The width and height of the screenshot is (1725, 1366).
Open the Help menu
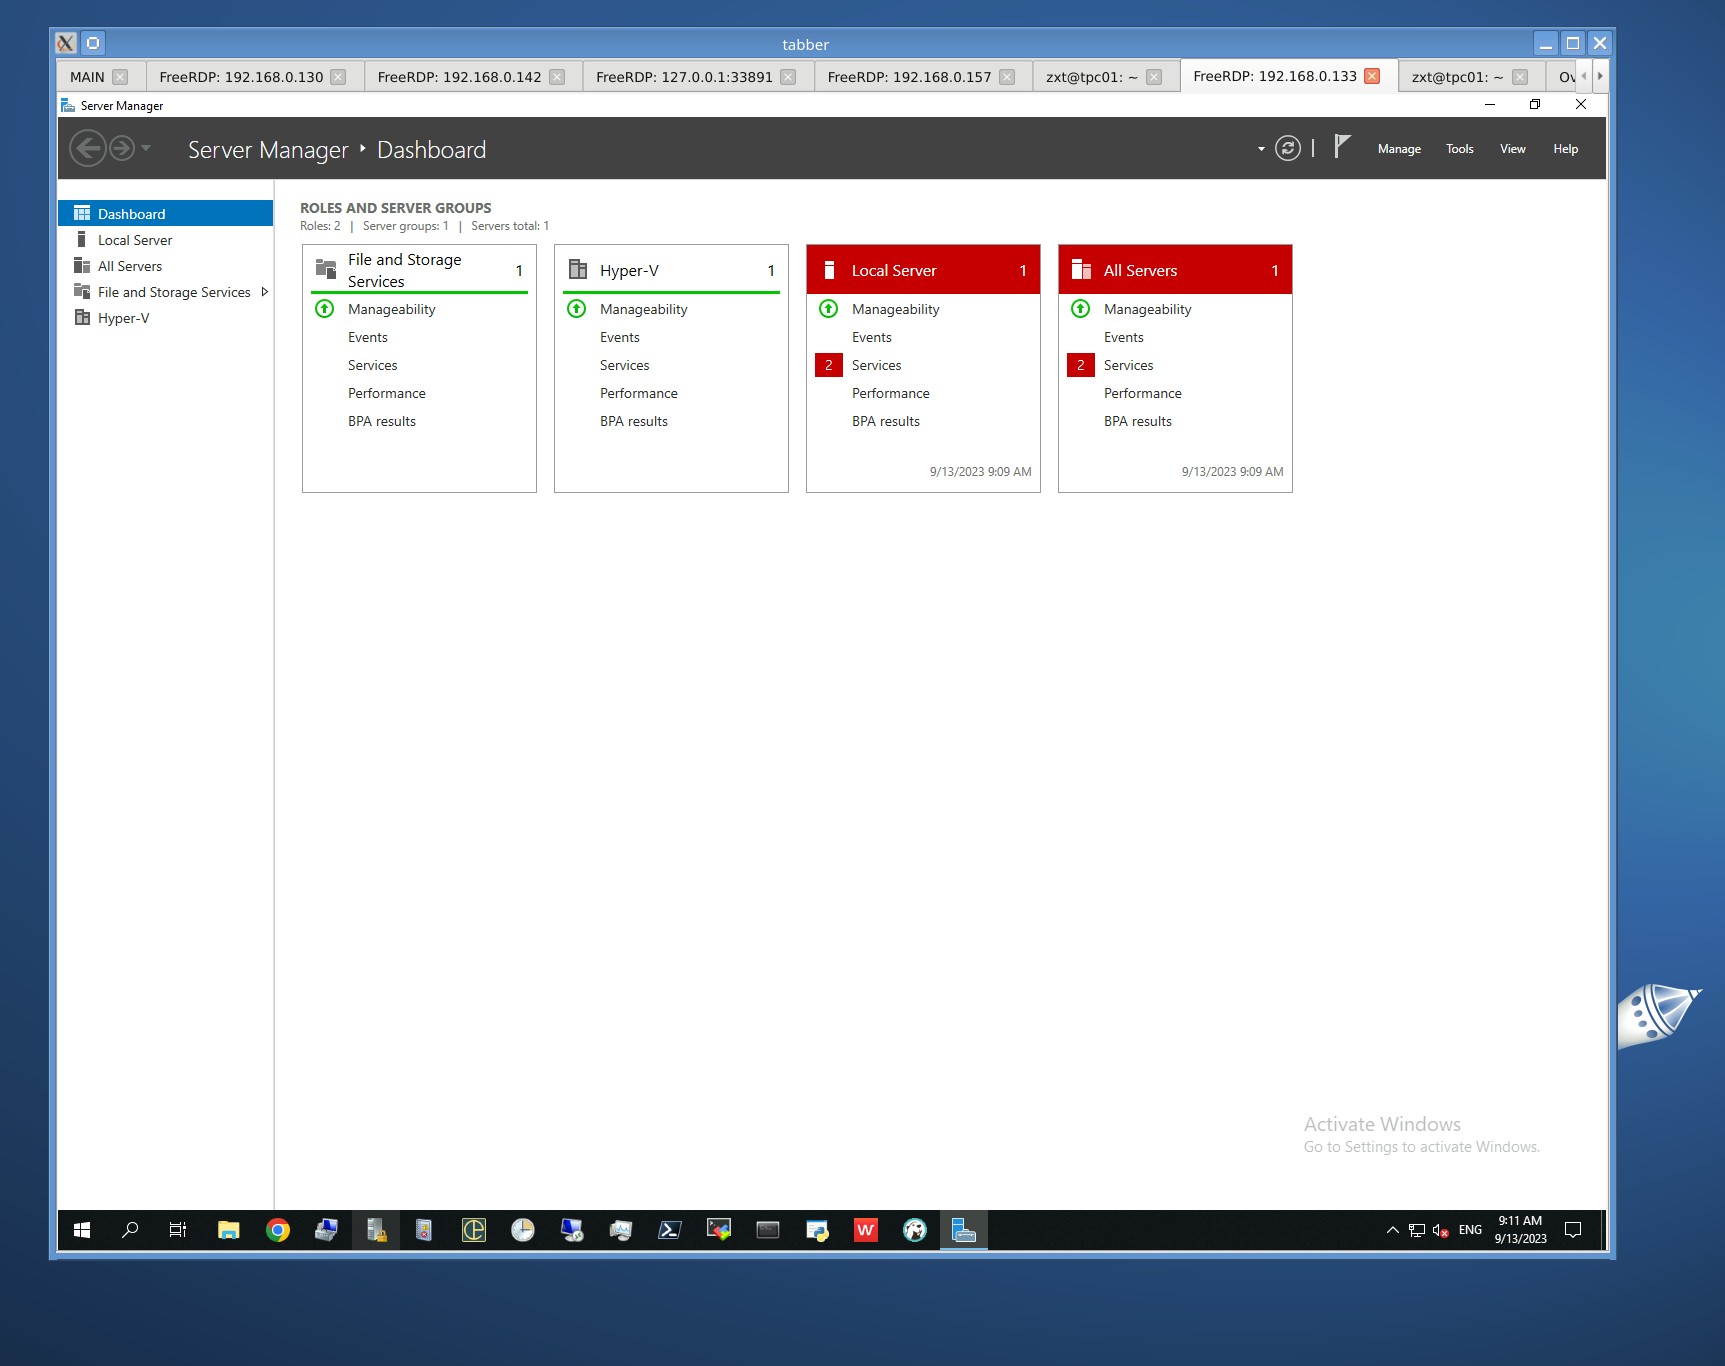pos(1565,149)
